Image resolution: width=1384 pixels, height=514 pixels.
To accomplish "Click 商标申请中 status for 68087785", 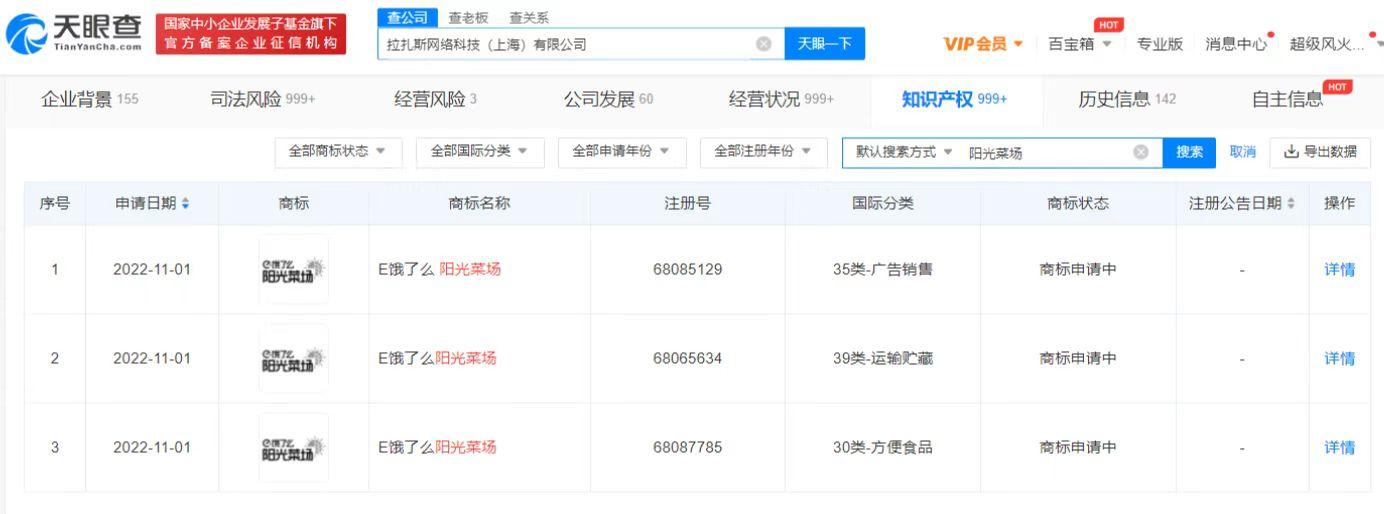I will pyautogui.click(x=1078, y=447).
